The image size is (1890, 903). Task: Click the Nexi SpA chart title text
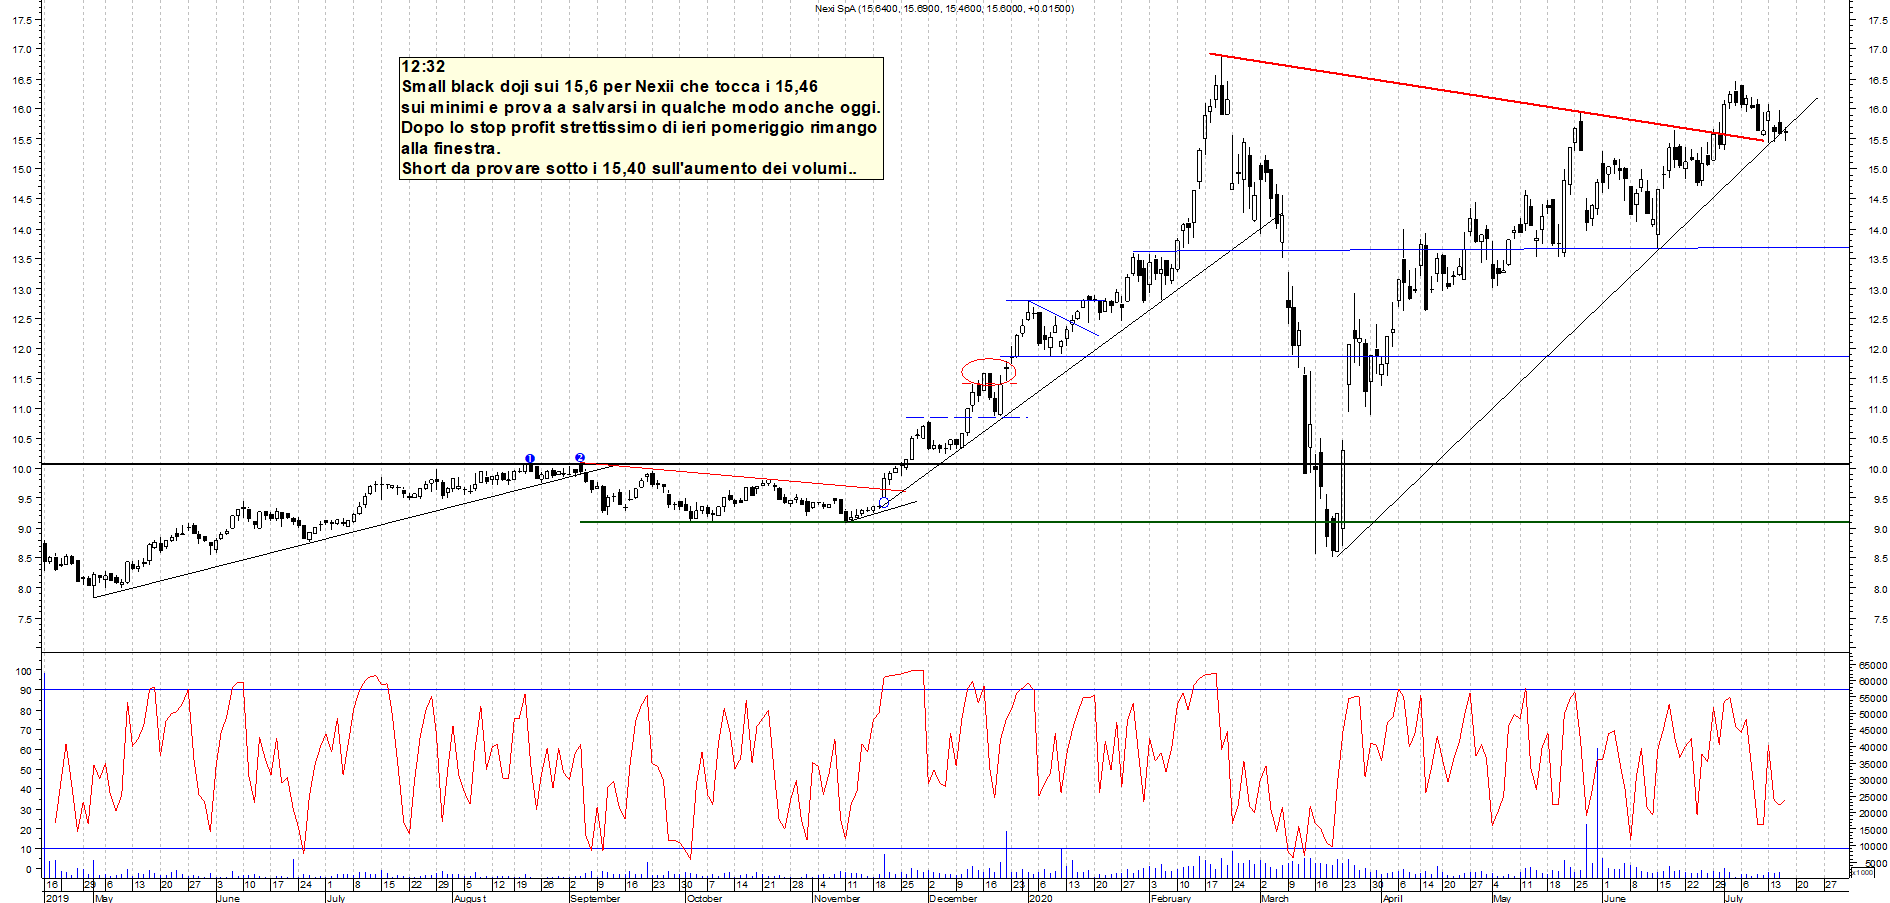pos(944,9)
